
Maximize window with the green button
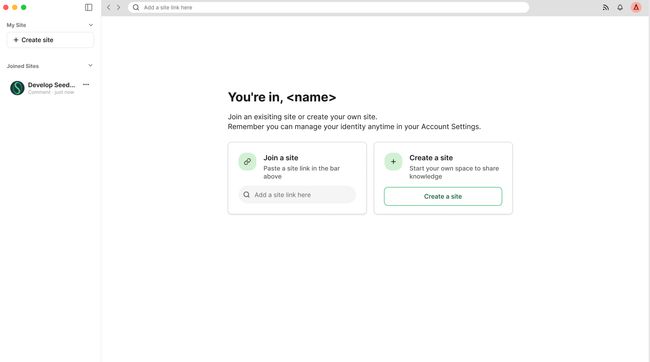click(24, 7)
